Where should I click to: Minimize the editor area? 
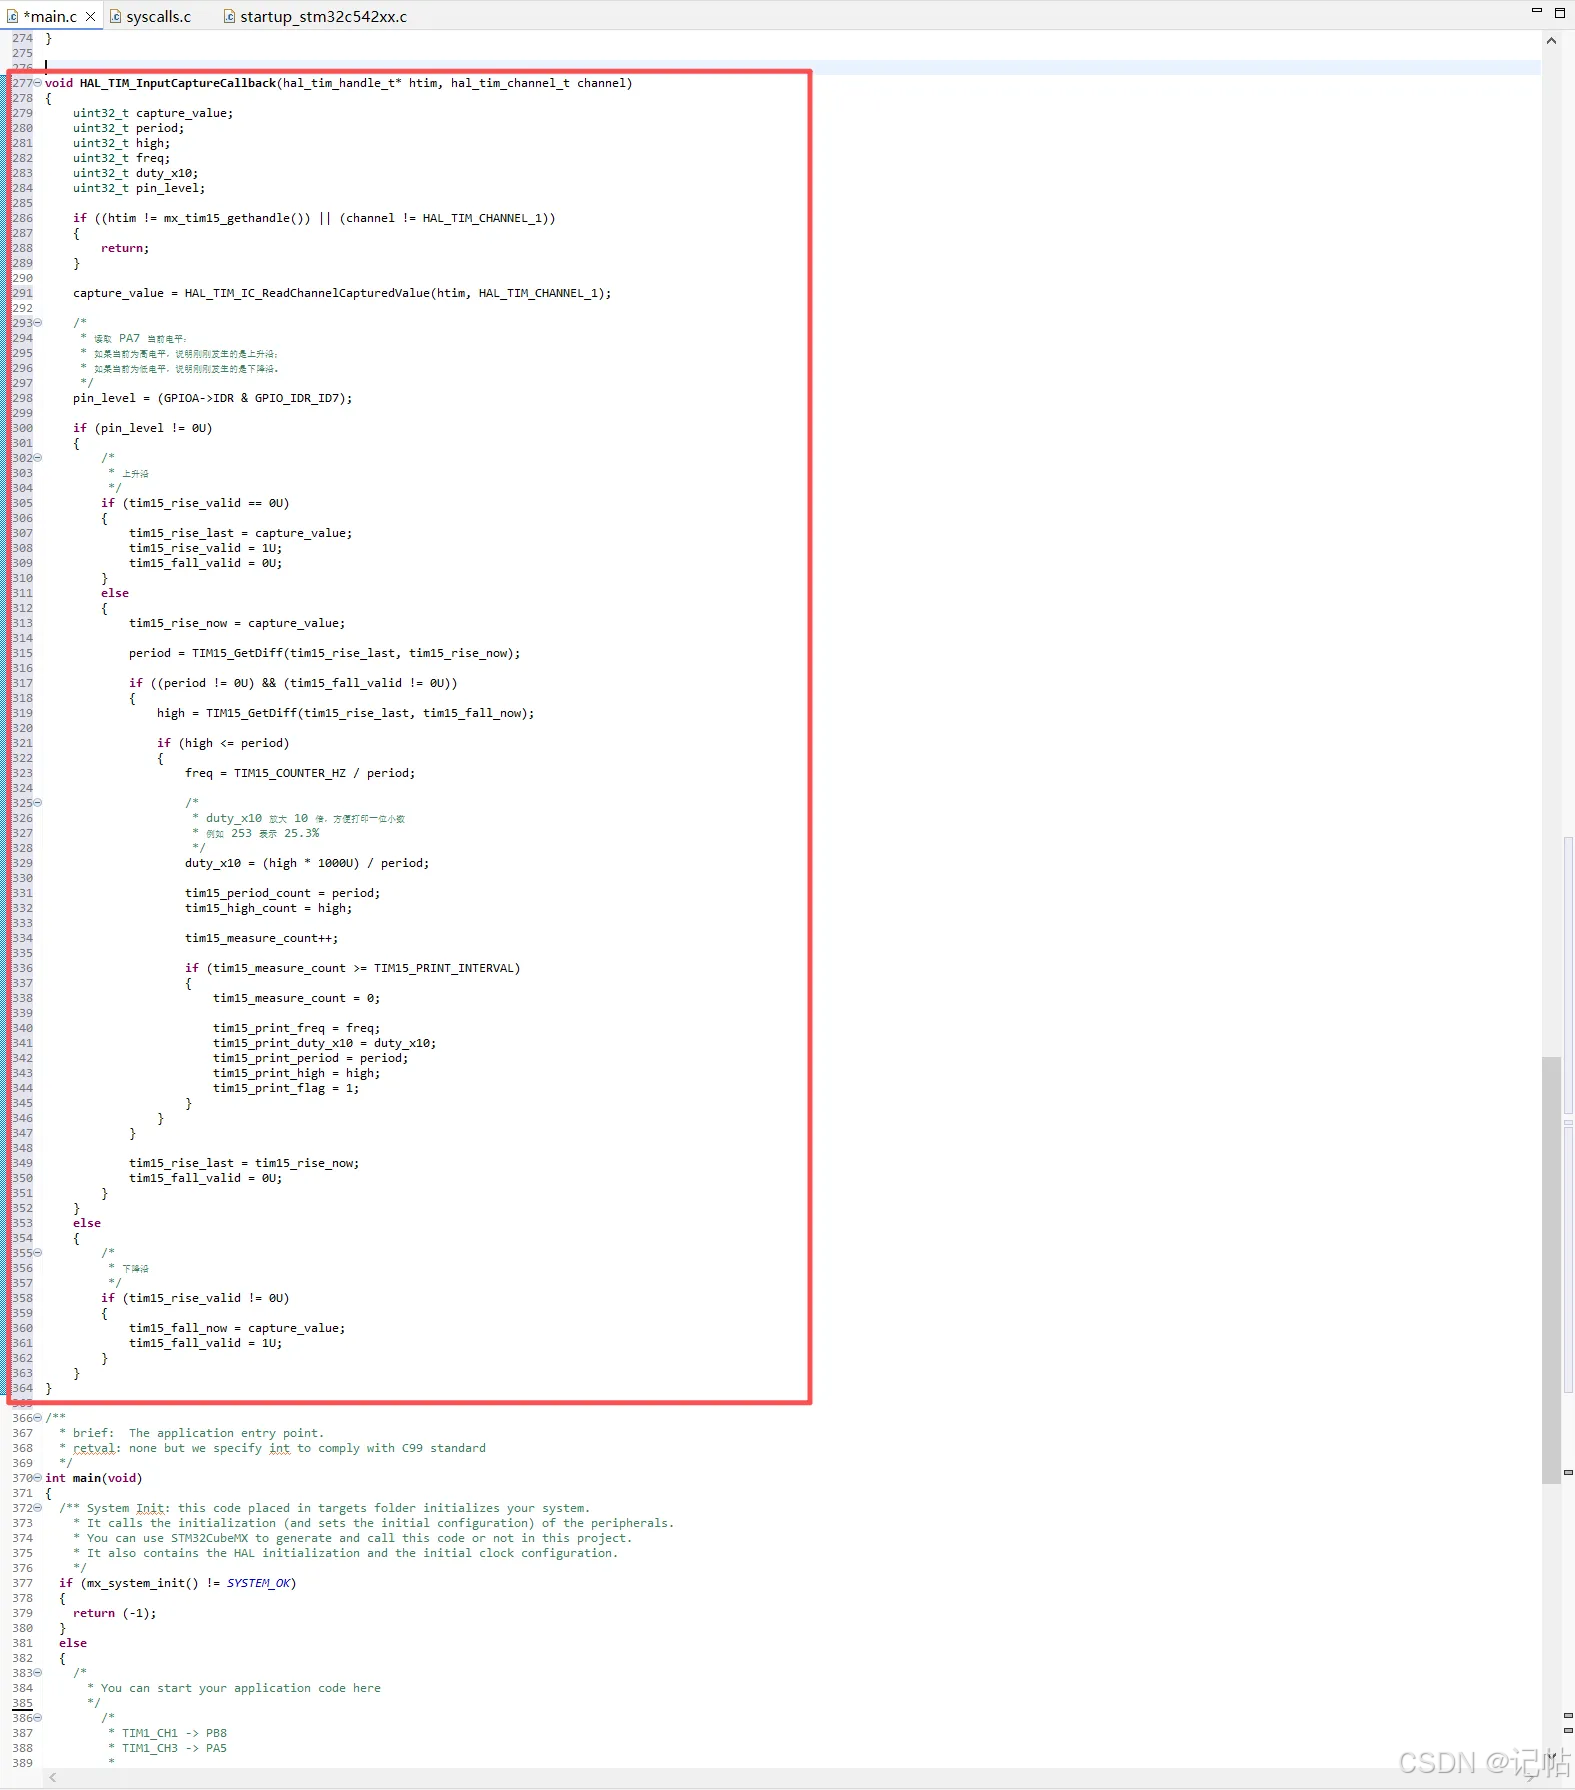1537,10
